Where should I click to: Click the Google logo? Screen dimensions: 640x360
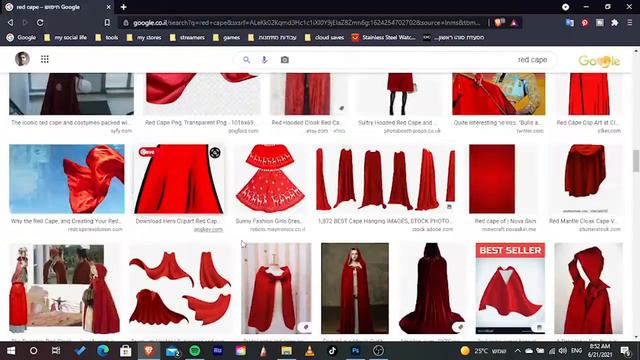599,61
